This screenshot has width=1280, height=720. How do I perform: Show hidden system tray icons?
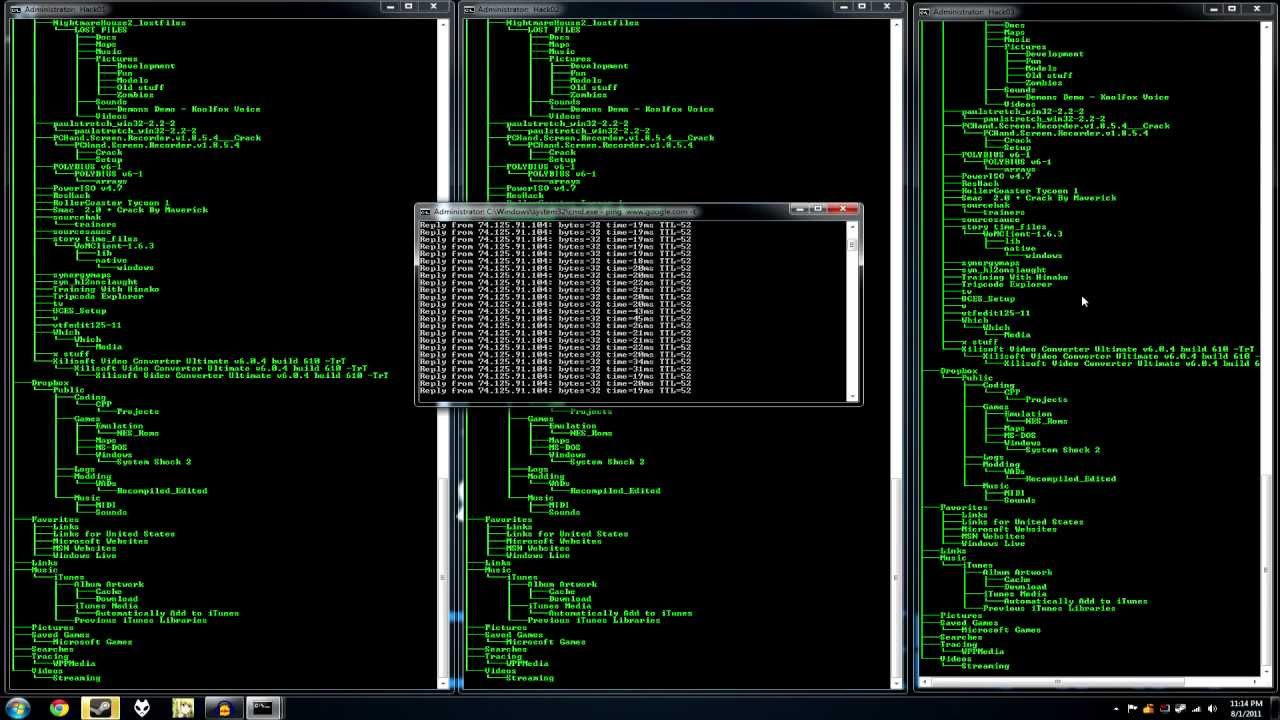pos(1116,709)
